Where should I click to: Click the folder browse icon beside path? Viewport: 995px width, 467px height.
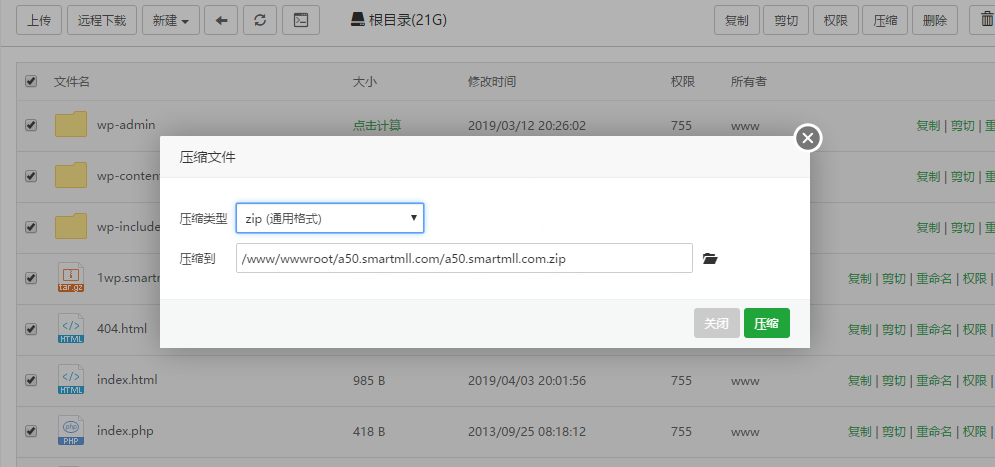[x=710, y=259]
